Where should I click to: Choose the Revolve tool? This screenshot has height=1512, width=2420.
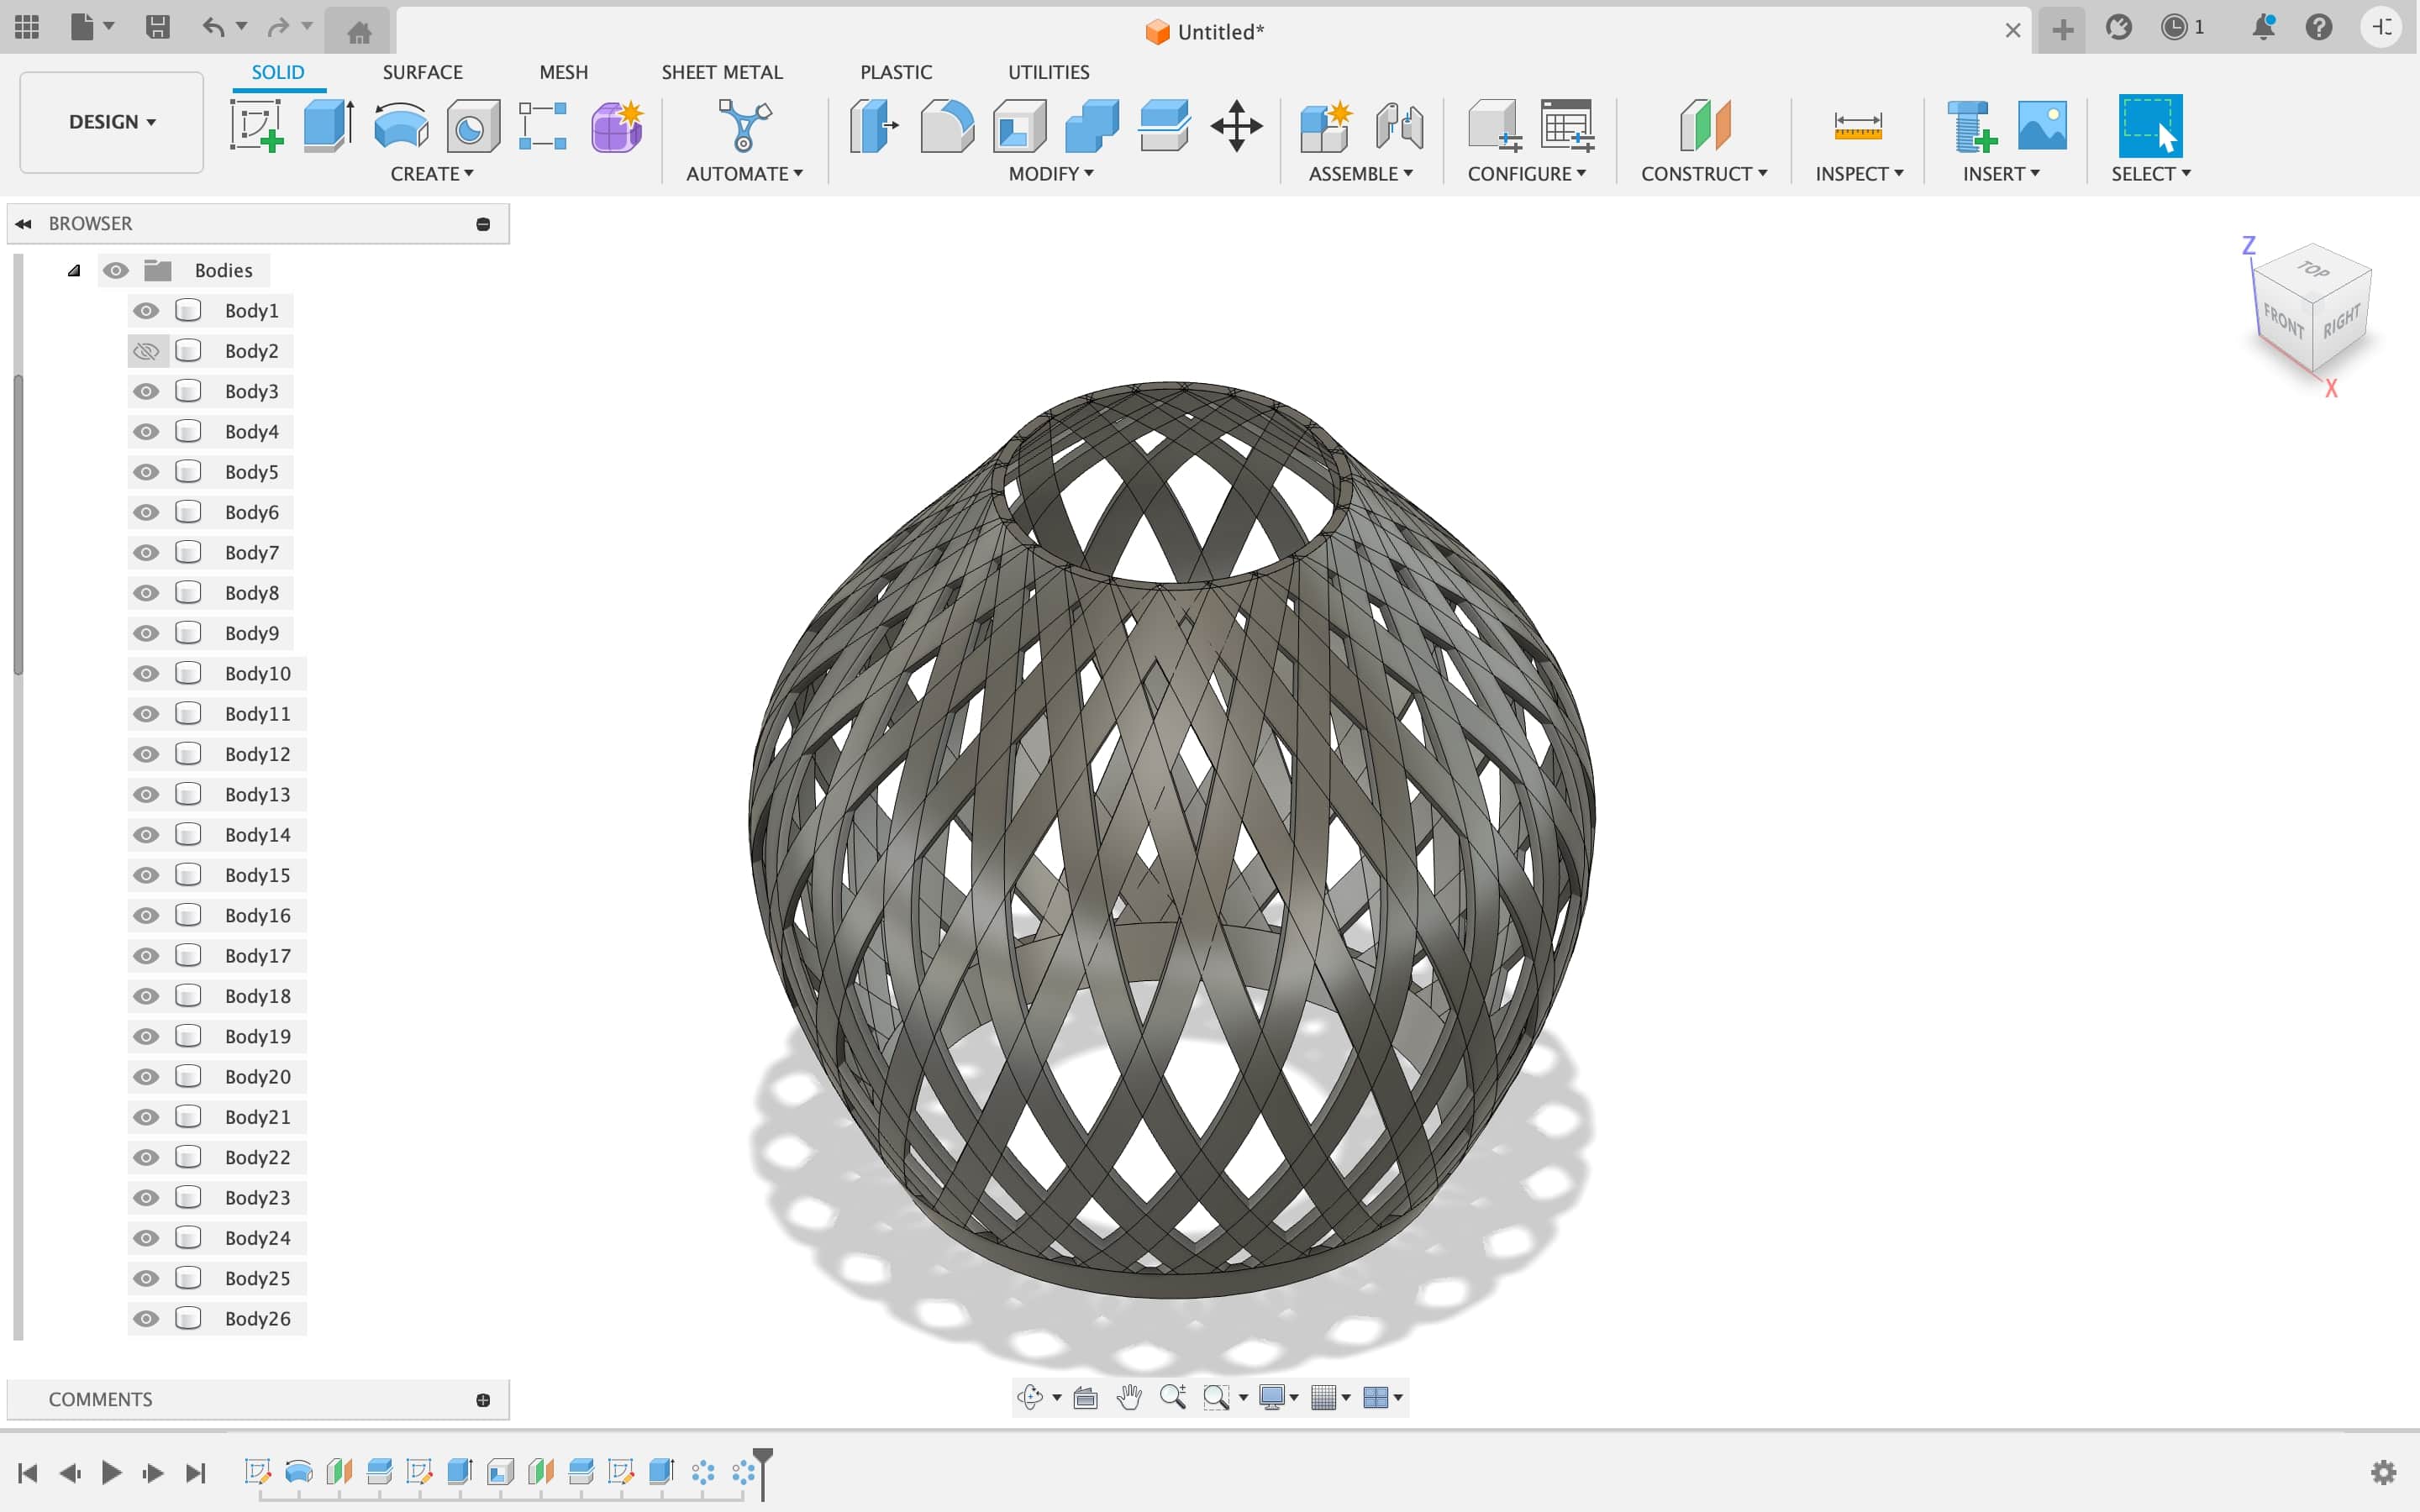[401, 126]
